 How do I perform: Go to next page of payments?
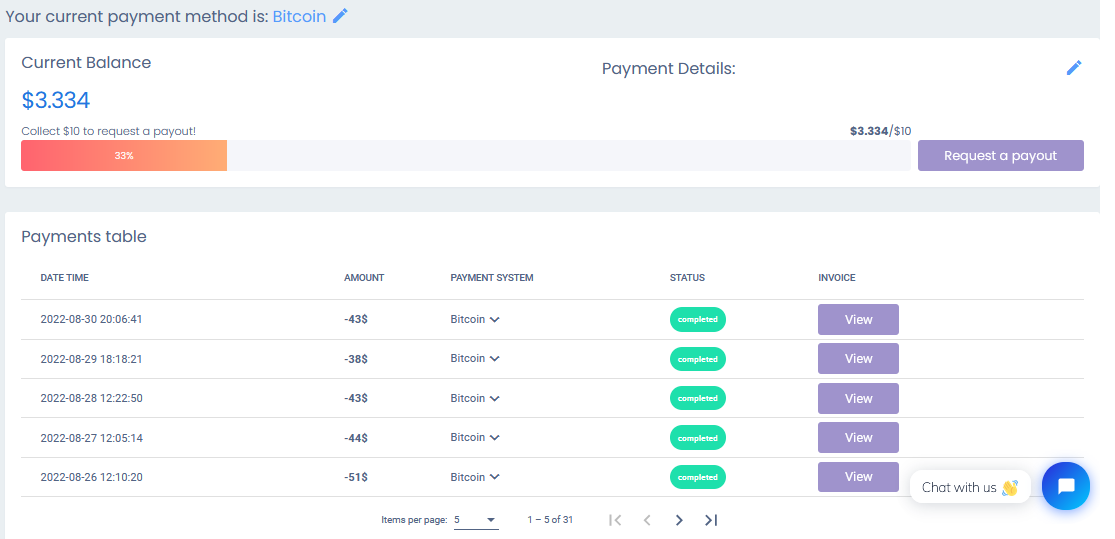click(x=679, y=520)
